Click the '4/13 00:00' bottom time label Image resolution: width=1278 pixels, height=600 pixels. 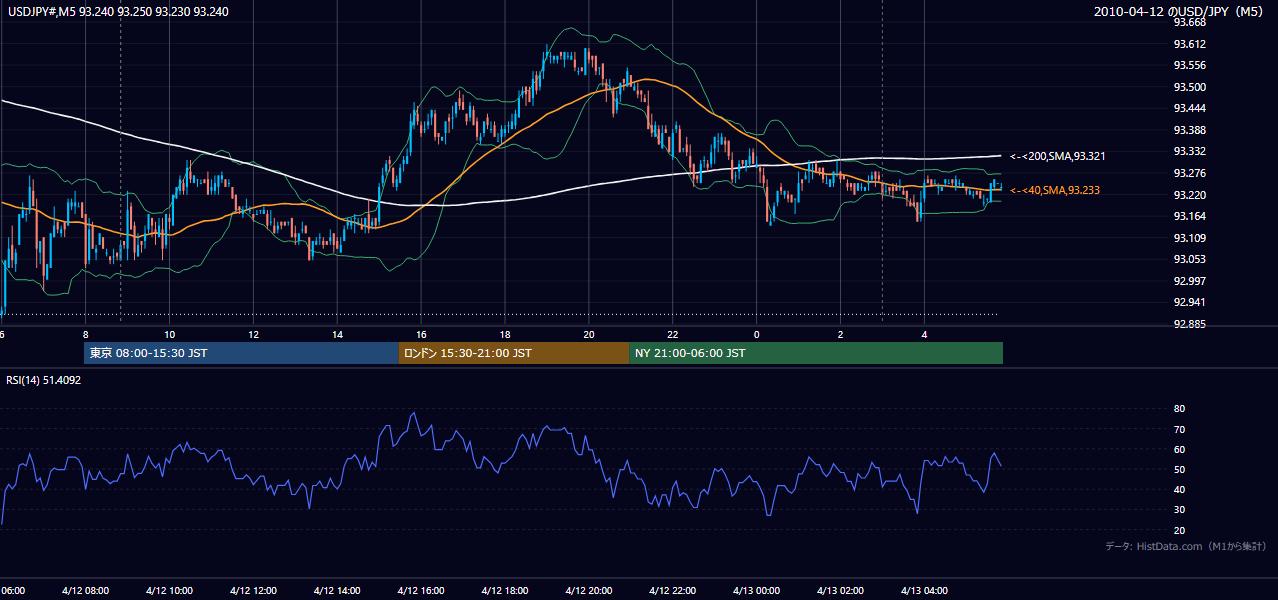pos(757,591)
